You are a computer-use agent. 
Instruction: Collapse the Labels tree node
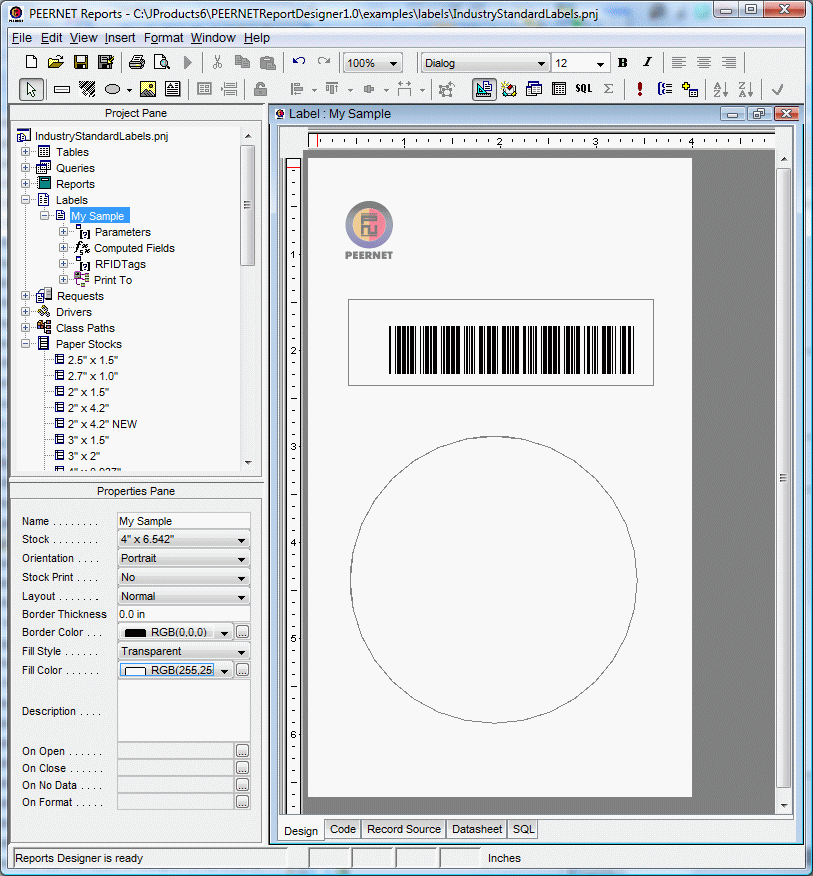(x=25, y=199)
